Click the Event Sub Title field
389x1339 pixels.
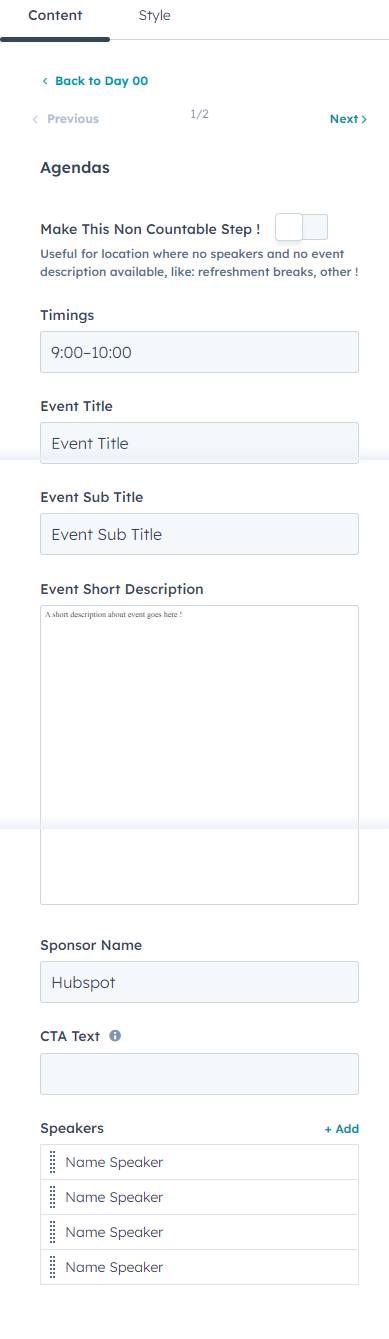tap(199, 534)
